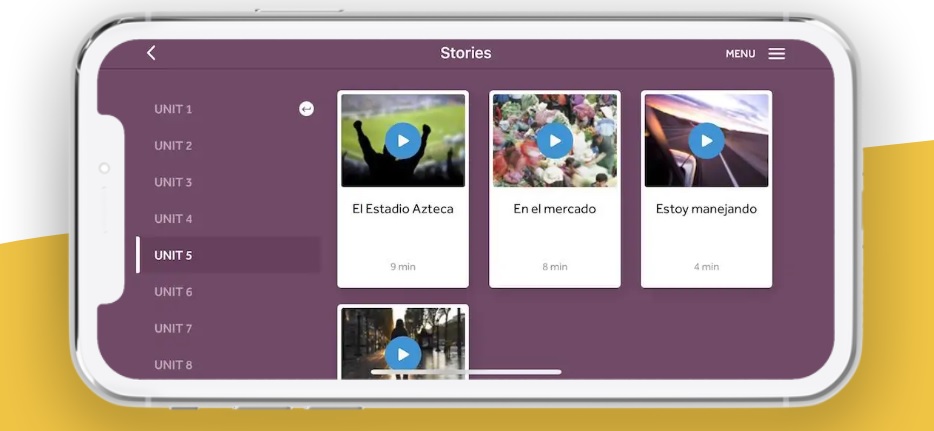Click the 'En el mercado' title text
The height and width of the screenshot is (431, 934).
(x=555, y=209)
